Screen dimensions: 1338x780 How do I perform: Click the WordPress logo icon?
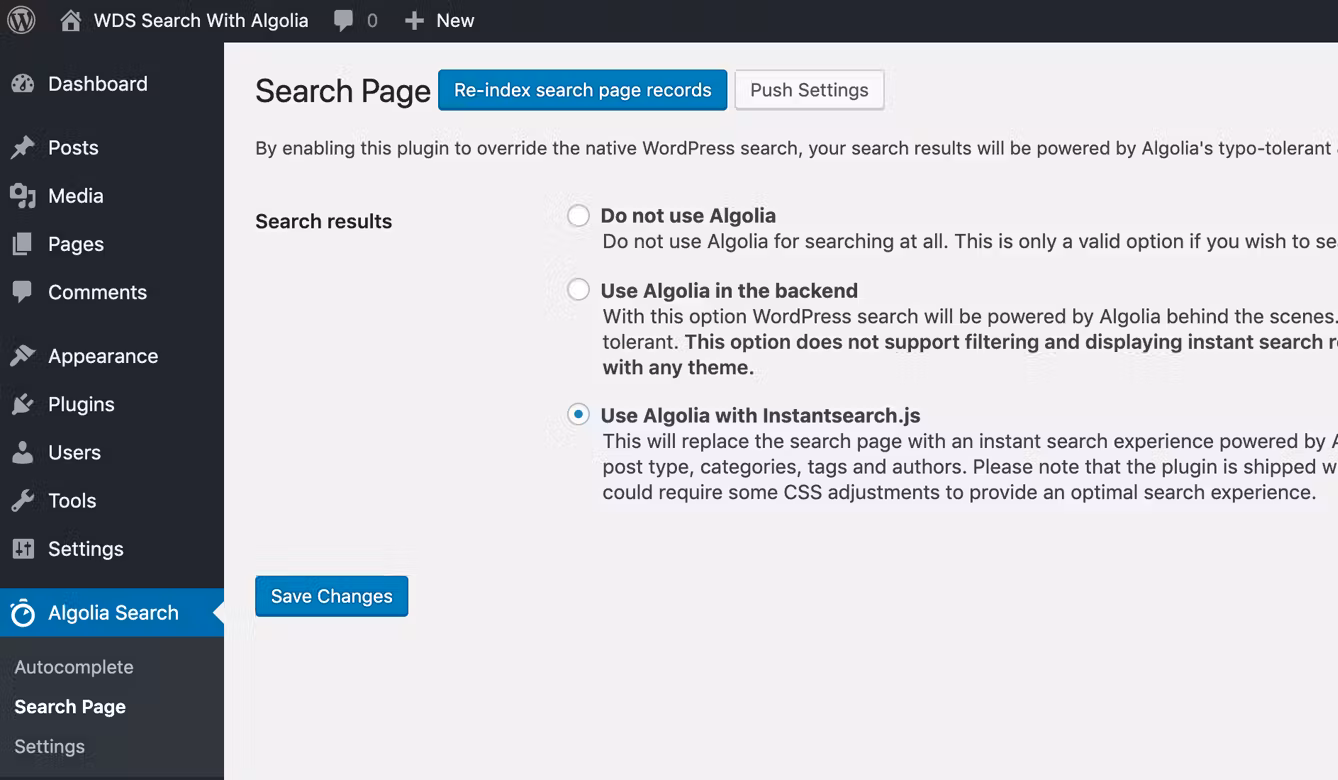point(21,20)
